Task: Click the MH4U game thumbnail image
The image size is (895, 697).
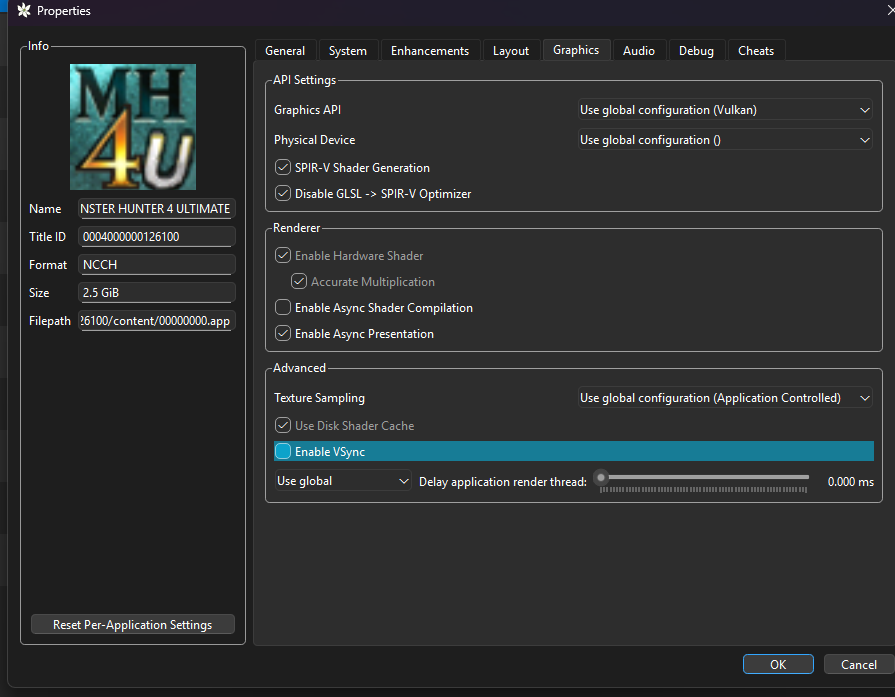Action: [133, 127]
